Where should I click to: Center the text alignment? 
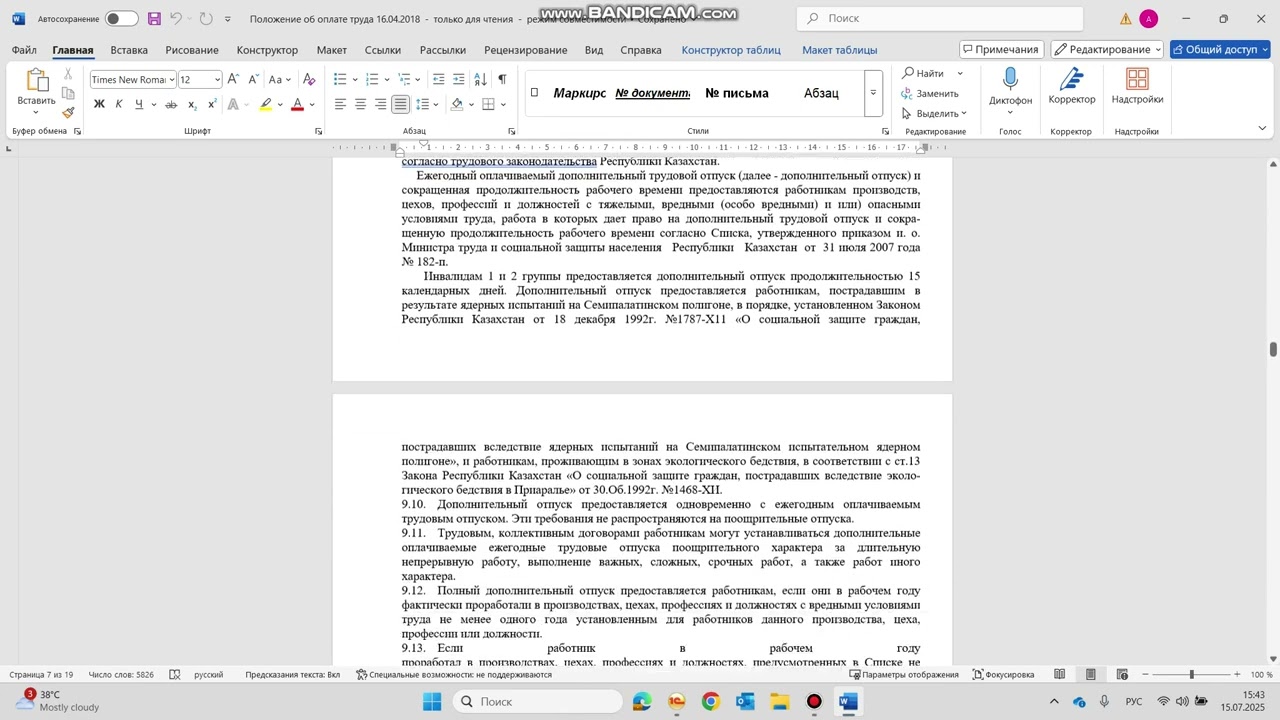click(360, 104)
